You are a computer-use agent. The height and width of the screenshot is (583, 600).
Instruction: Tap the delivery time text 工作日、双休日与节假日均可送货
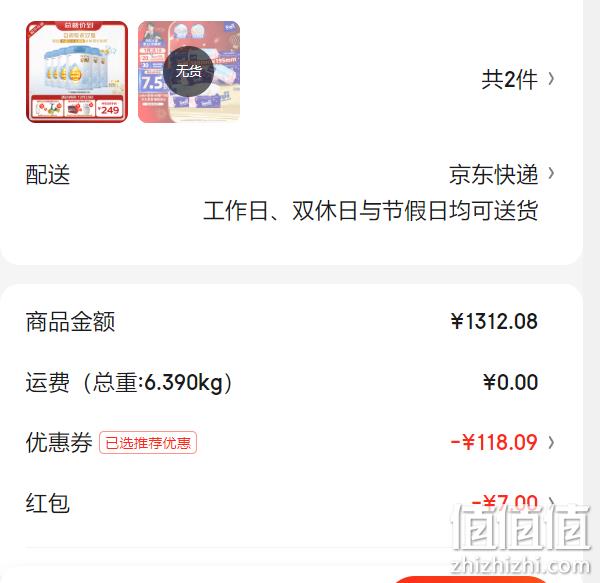coord(371,210)
